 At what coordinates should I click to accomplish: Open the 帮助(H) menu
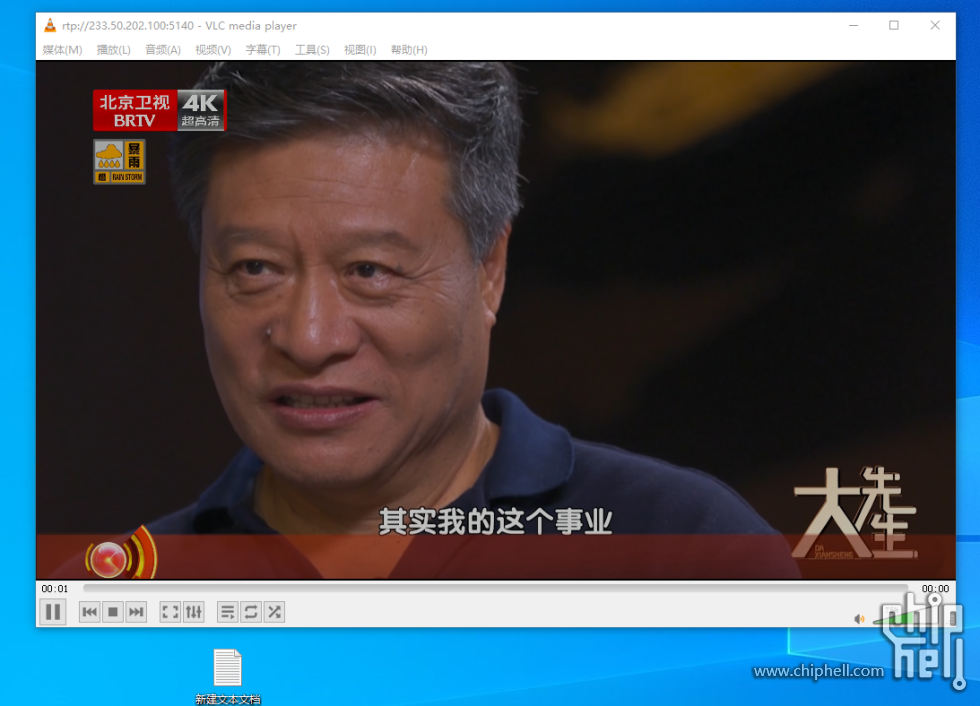409,49
